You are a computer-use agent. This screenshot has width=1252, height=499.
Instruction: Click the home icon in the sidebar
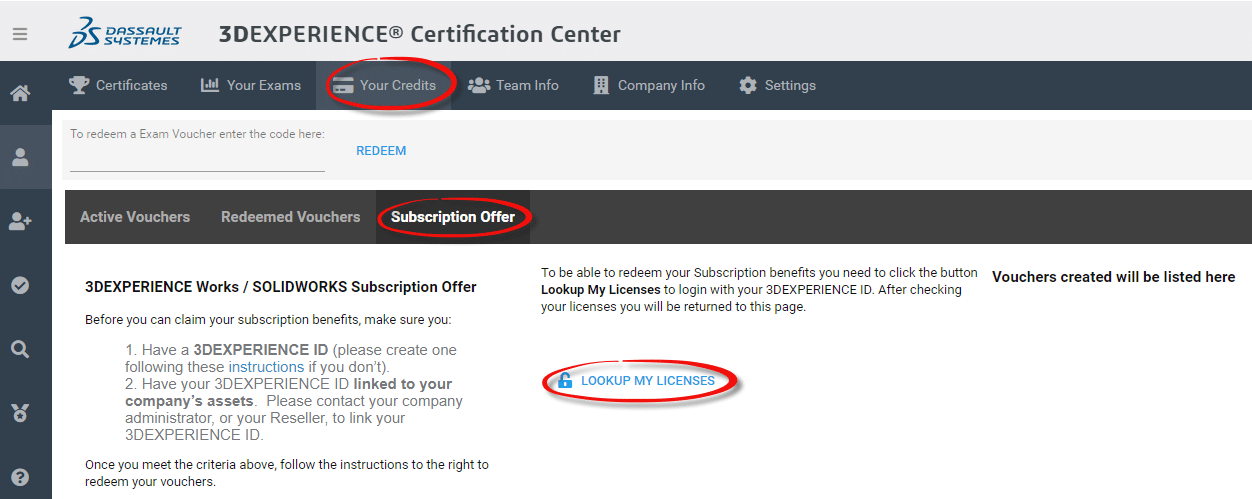point(20,94)
